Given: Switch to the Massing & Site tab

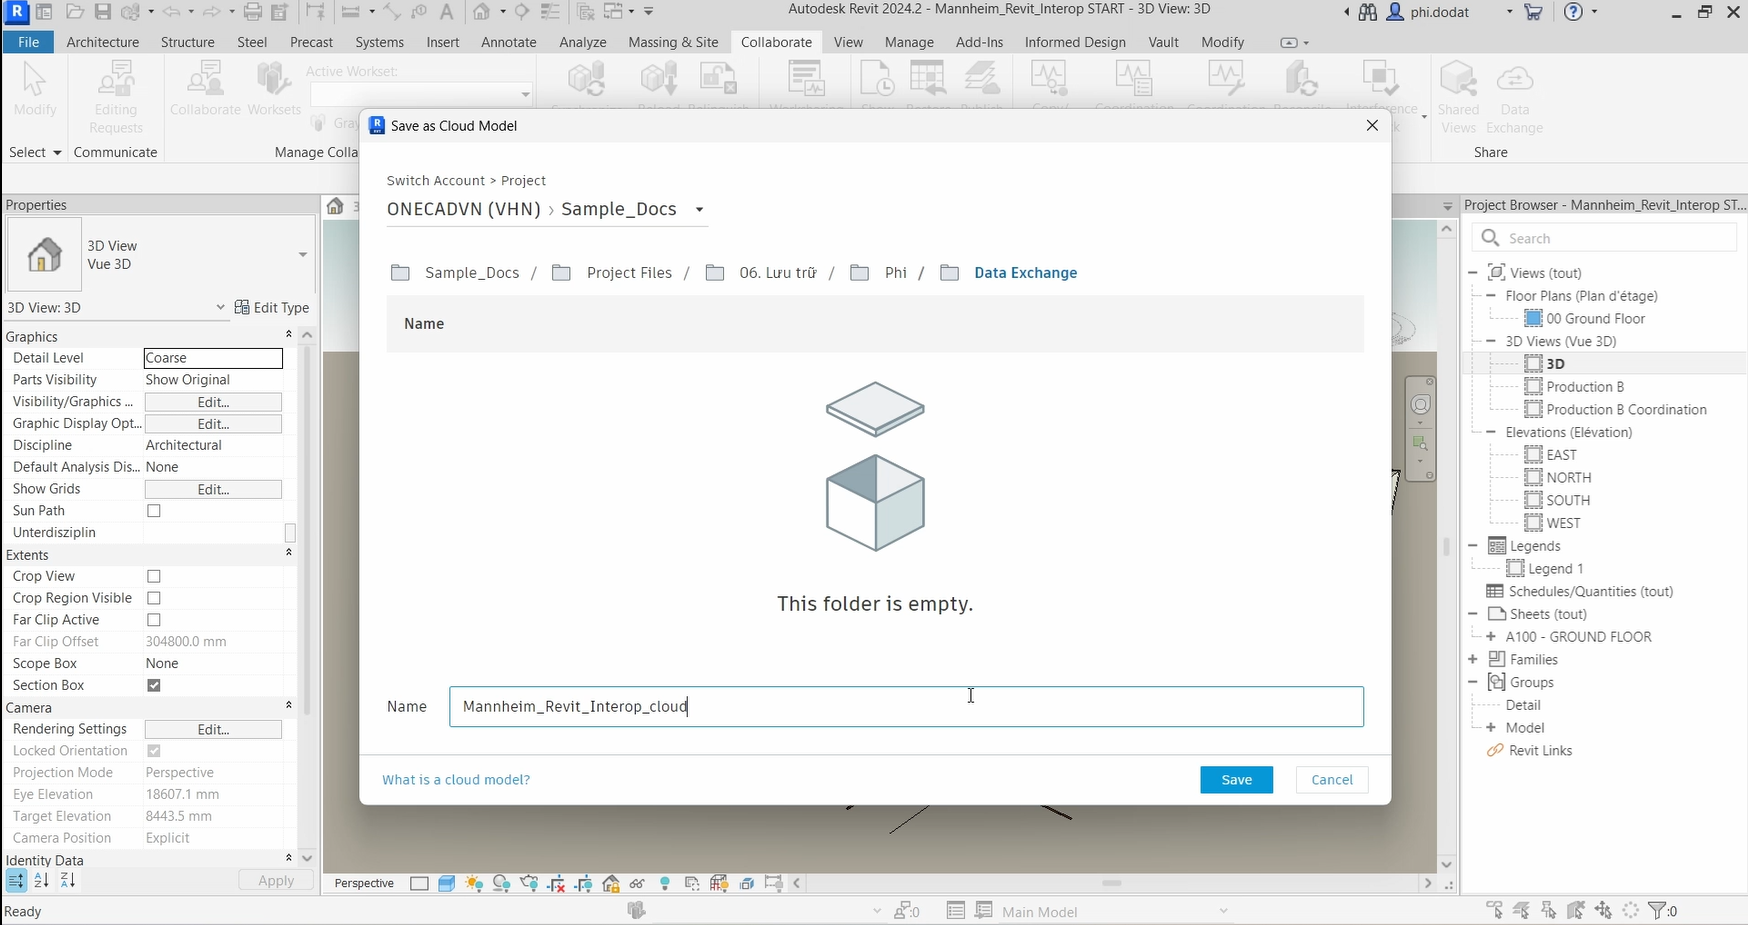Looking at the screenshot, I should pyautogui.click(x=673, y=42).
